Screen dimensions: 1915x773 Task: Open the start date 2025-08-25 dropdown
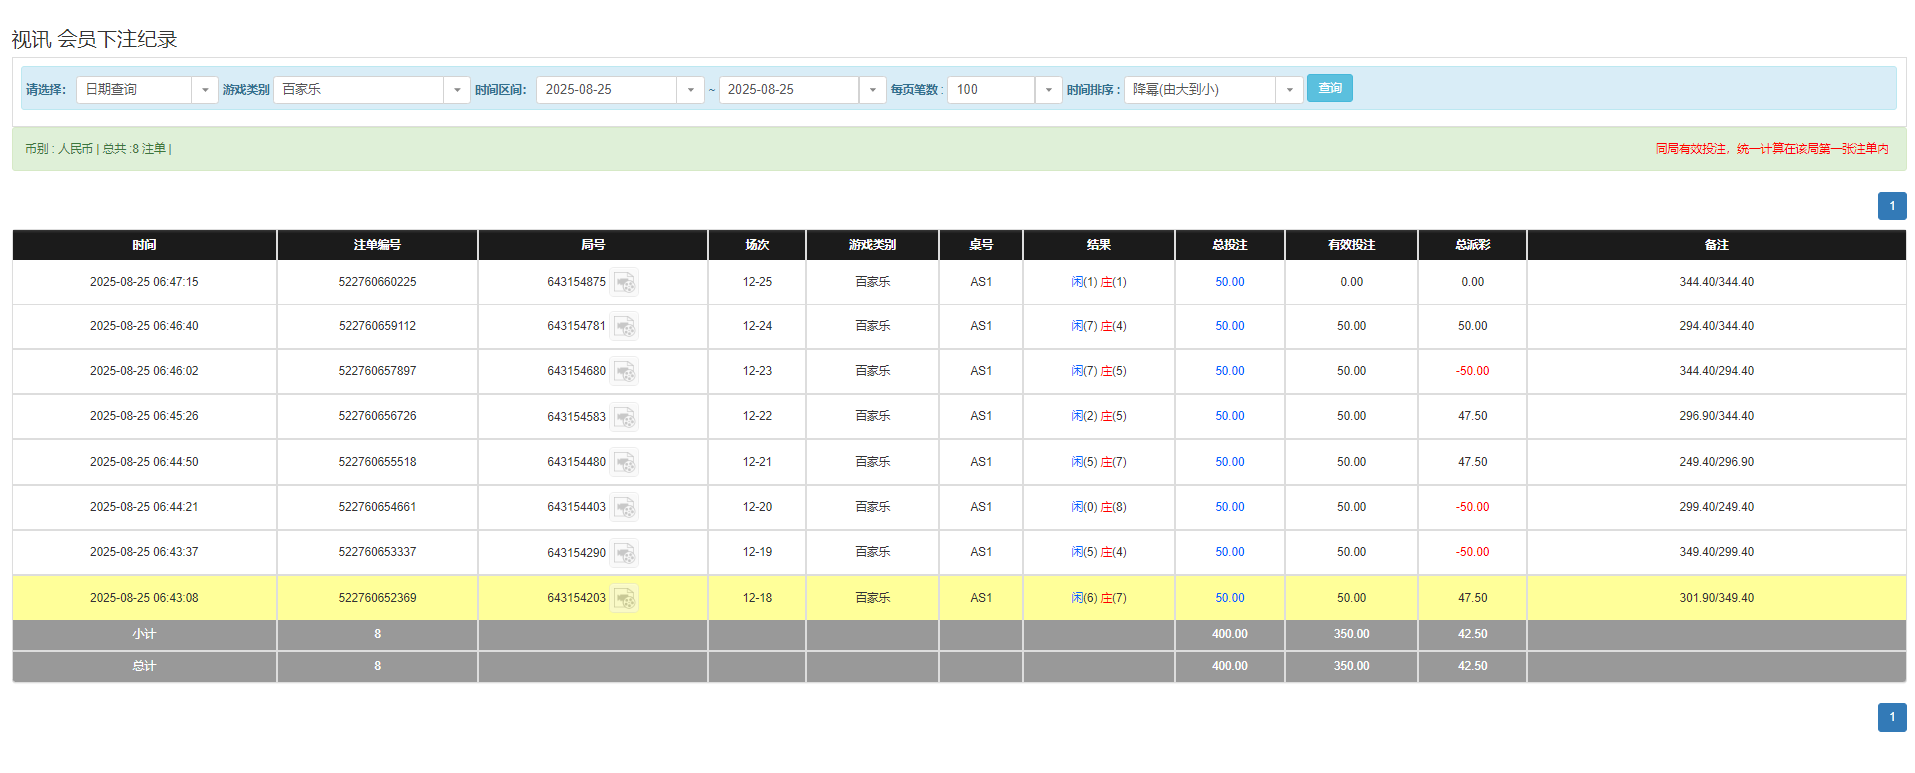coord(690,90)
